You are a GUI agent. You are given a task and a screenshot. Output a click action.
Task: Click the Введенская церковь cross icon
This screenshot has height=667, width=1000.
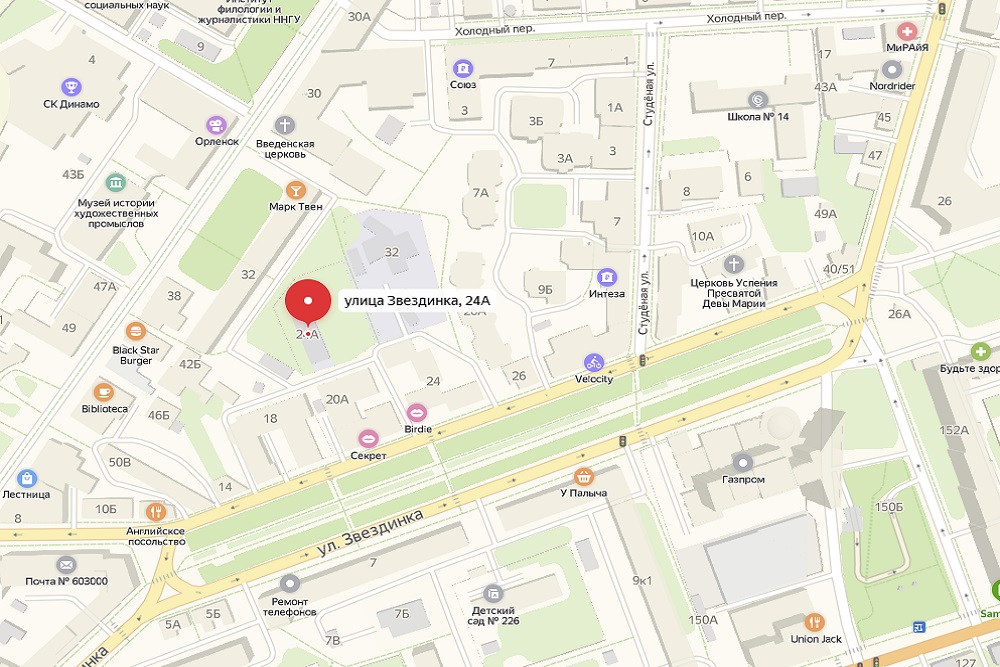284,125
